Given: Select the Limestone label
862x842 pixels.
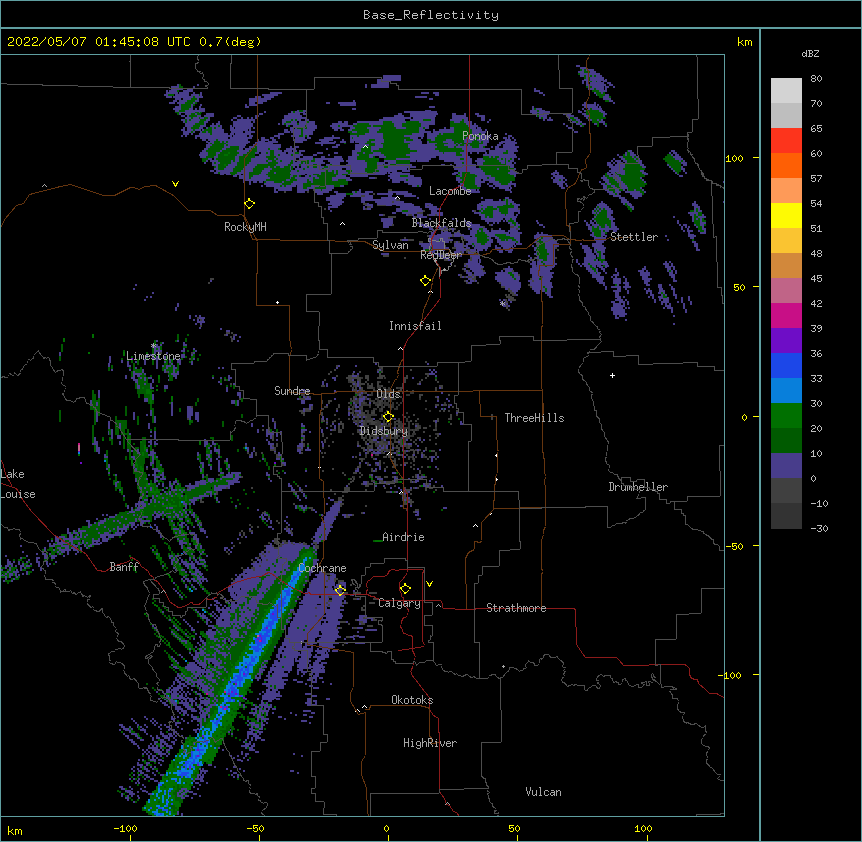Looking at the screenshot, I should click(x=153, y=356).
